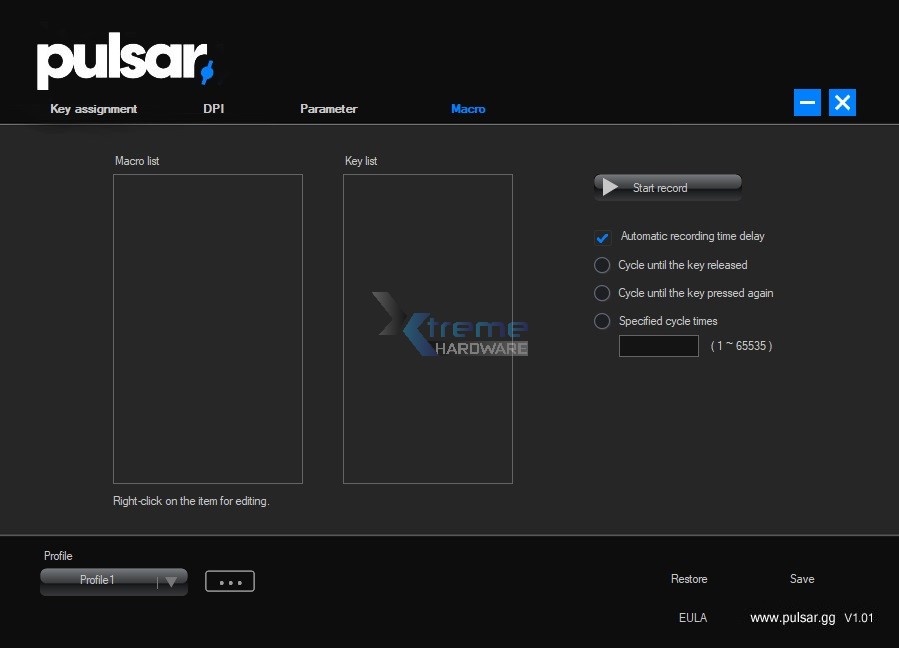
Task: Click the Profile1 dropdown arrow icon
Action: click(171, 580)
